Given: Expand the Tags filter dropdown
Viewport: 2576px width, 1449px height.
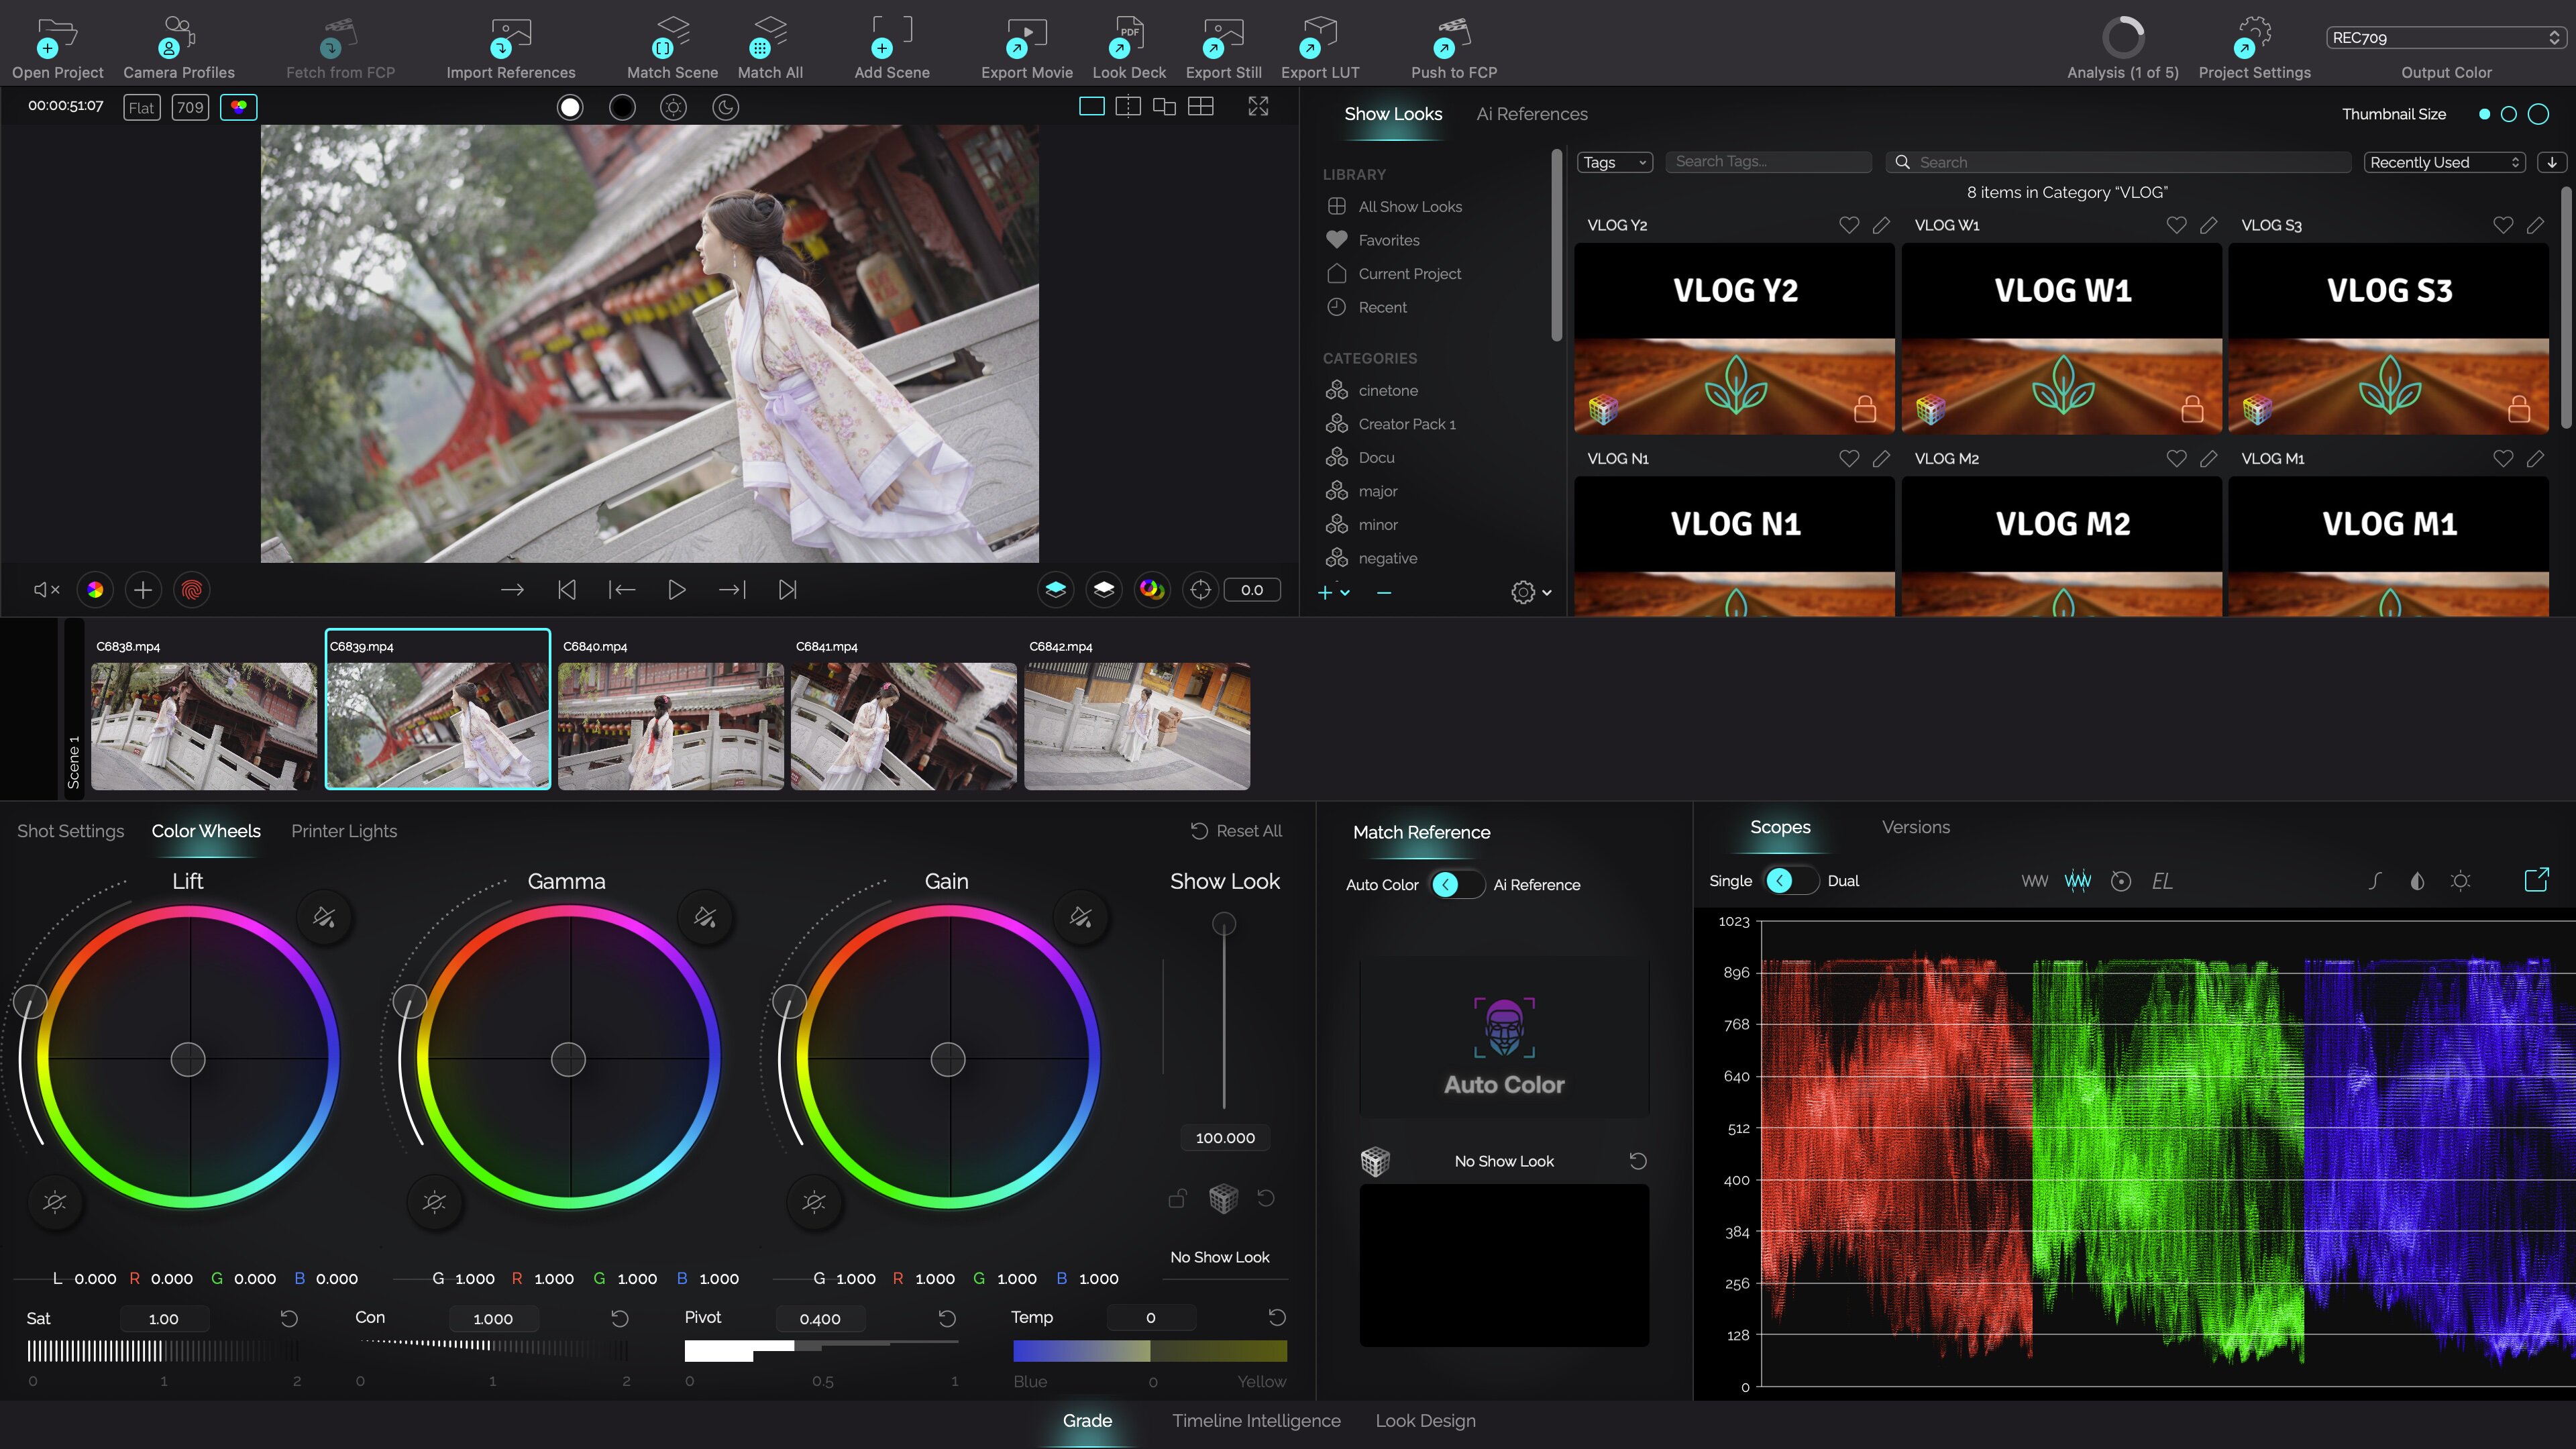Looking at the screenshot, I should pos(1614,162).
